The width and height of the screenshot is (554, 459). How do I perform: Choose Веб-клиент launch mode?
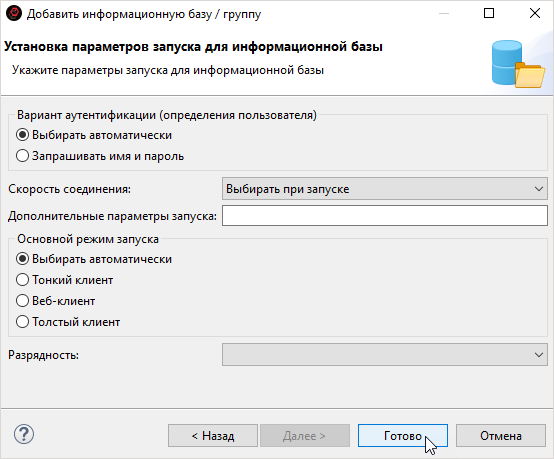(x=56, y=301)
